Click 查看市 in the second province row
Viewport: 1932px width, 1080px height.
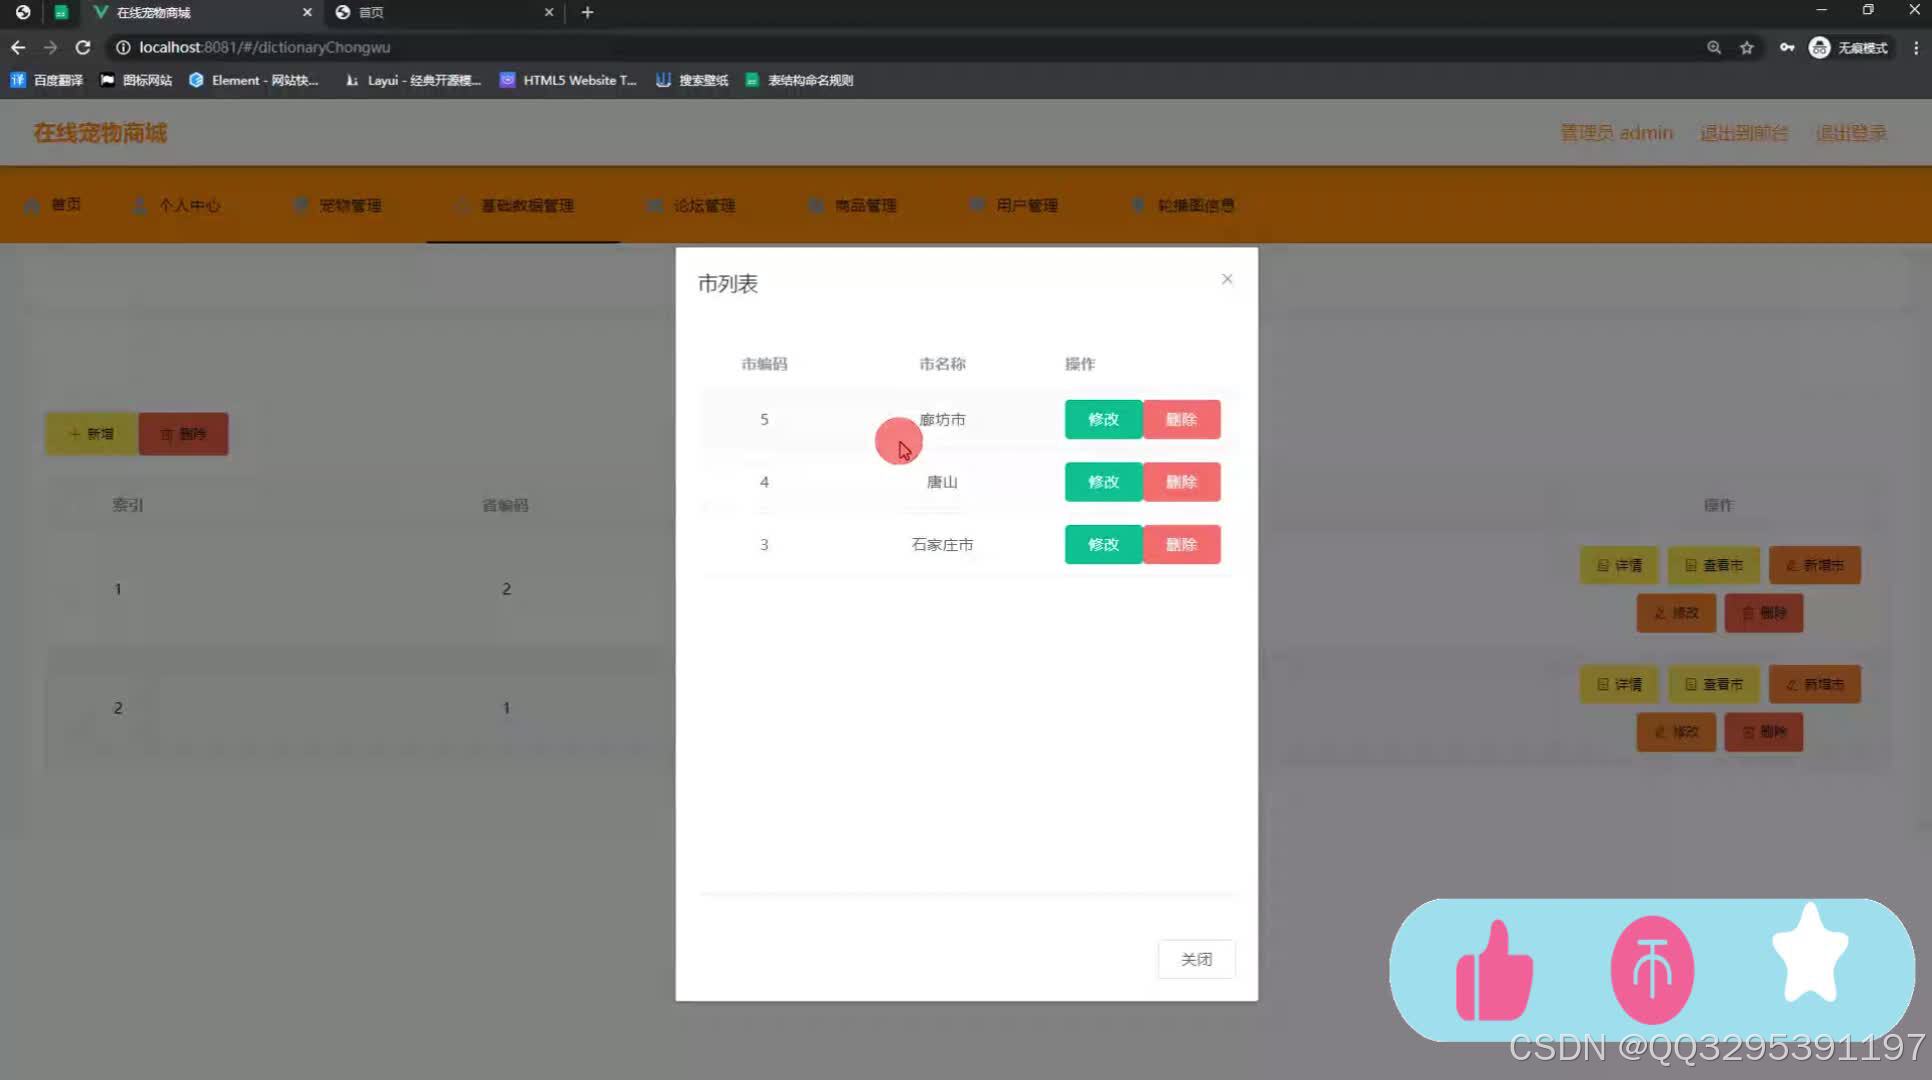pos(1714,684)
